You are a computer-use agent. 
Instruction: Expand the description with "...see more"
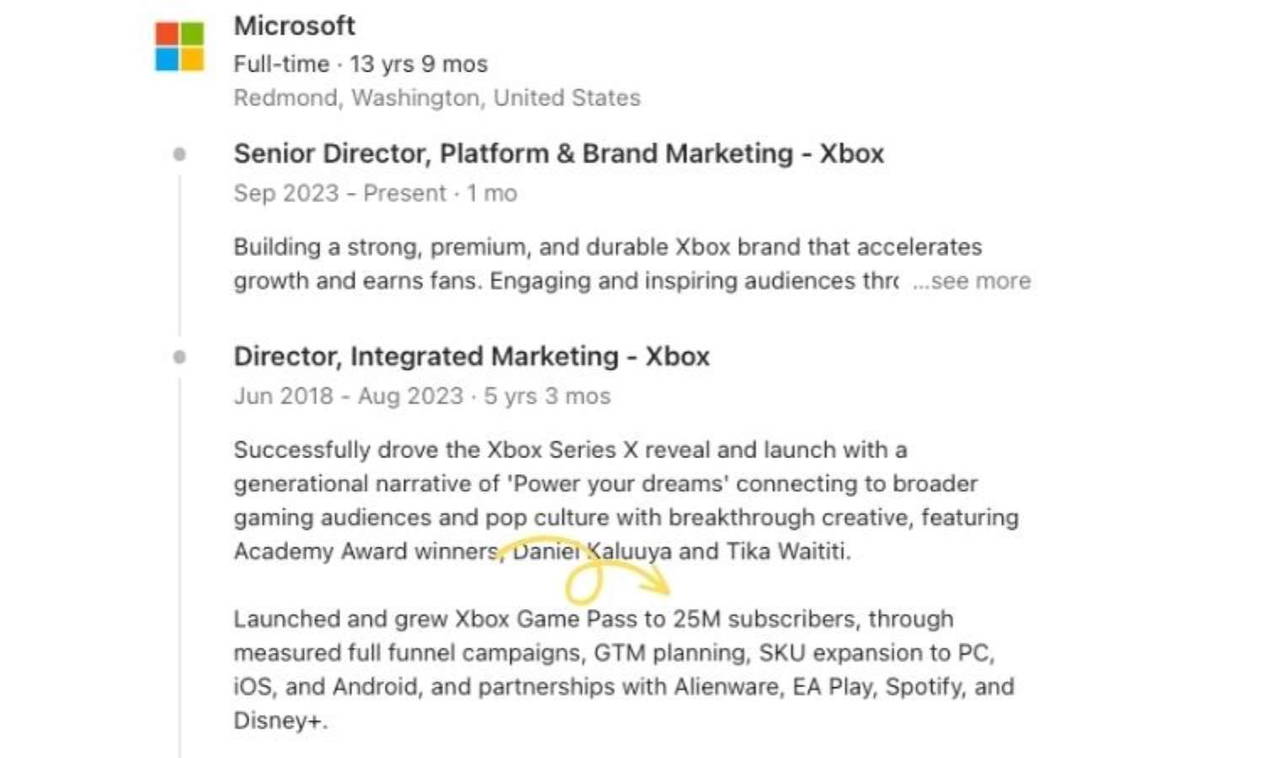971,282
